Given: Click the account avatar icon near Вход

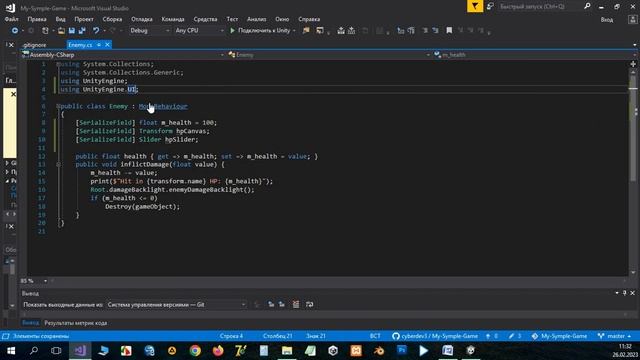Looking at the screenshot, I should pos(632,20).
